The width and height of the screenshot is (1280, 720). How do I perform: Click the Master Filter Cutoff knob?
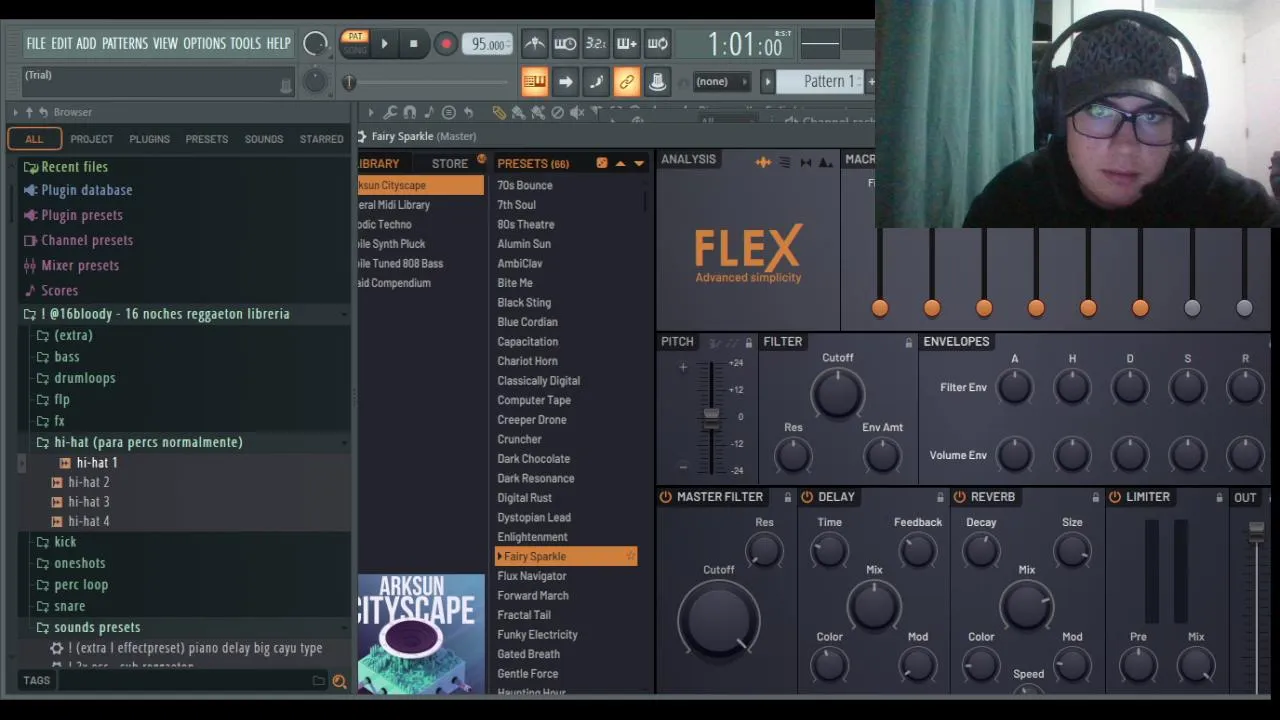pos(718,620)
